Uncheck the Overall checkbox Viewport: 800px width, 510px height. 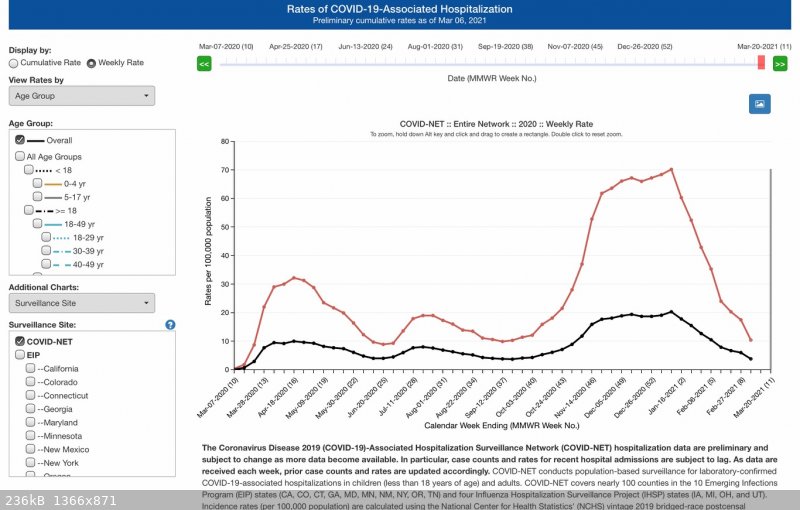[x=20, y=139]
